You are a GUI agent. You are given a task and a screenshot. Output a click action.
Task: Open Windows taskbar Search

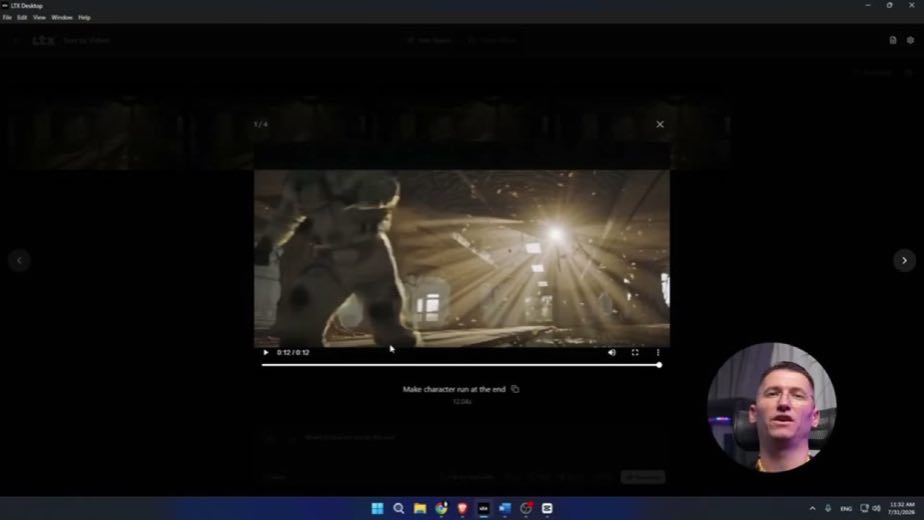click(398, 508)
